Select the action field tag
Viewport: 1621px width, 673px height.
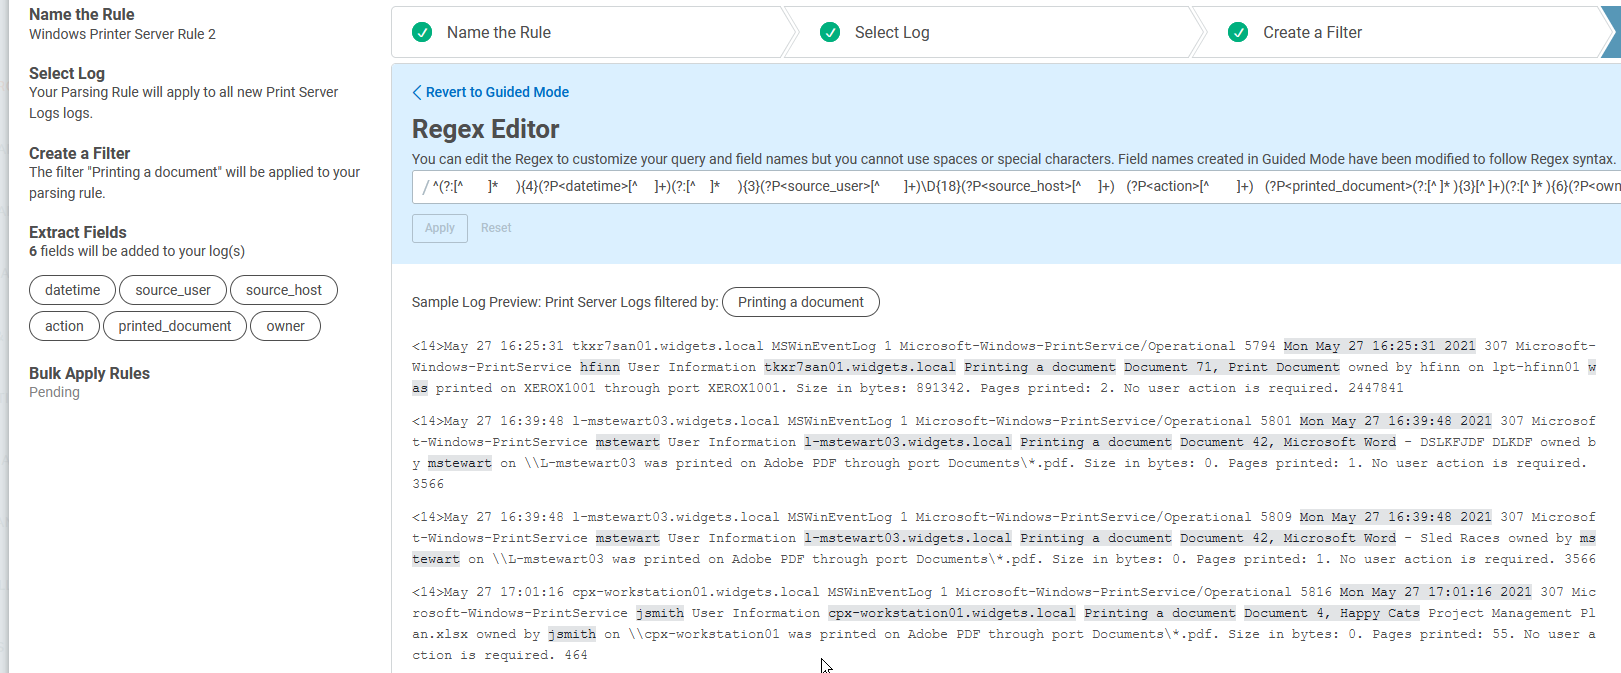click(64, 326)
